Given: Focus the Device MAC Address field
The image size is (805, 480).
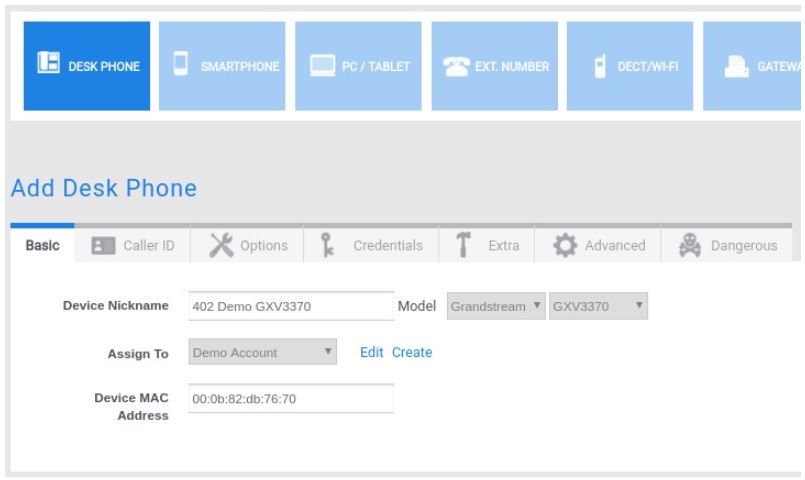Looking at the screenshot, I should click(290, 399).
